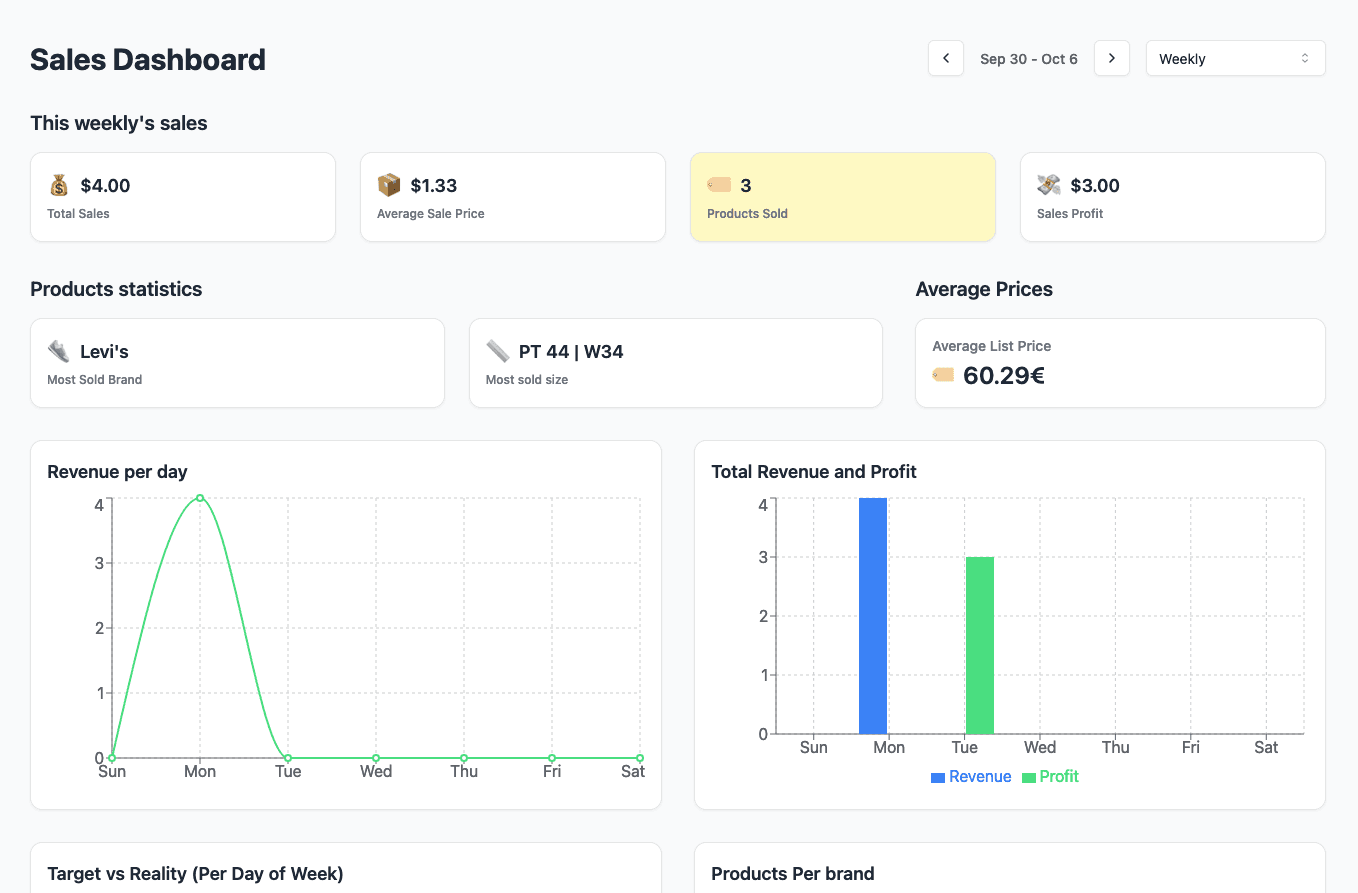1358x893 pixels.
Task: Click the Products statistics heading
Action: click(116, 289)
